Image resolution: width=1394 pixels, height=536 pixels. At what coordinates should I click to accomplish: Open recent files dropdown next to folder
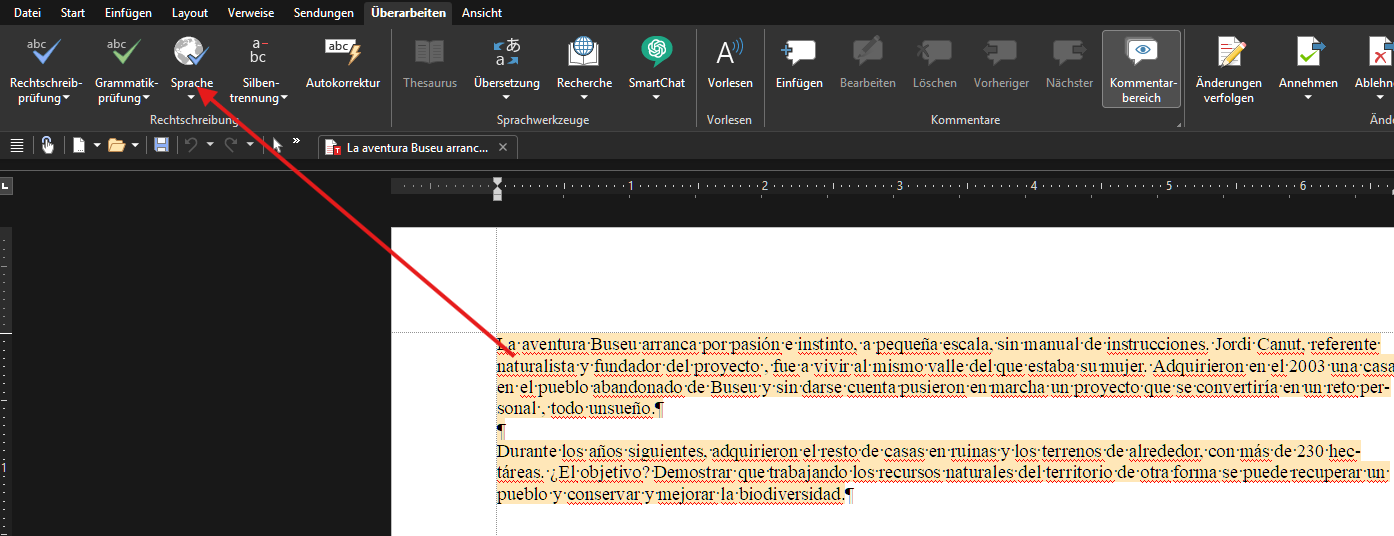pyautogui.click(x=135, y=145)
